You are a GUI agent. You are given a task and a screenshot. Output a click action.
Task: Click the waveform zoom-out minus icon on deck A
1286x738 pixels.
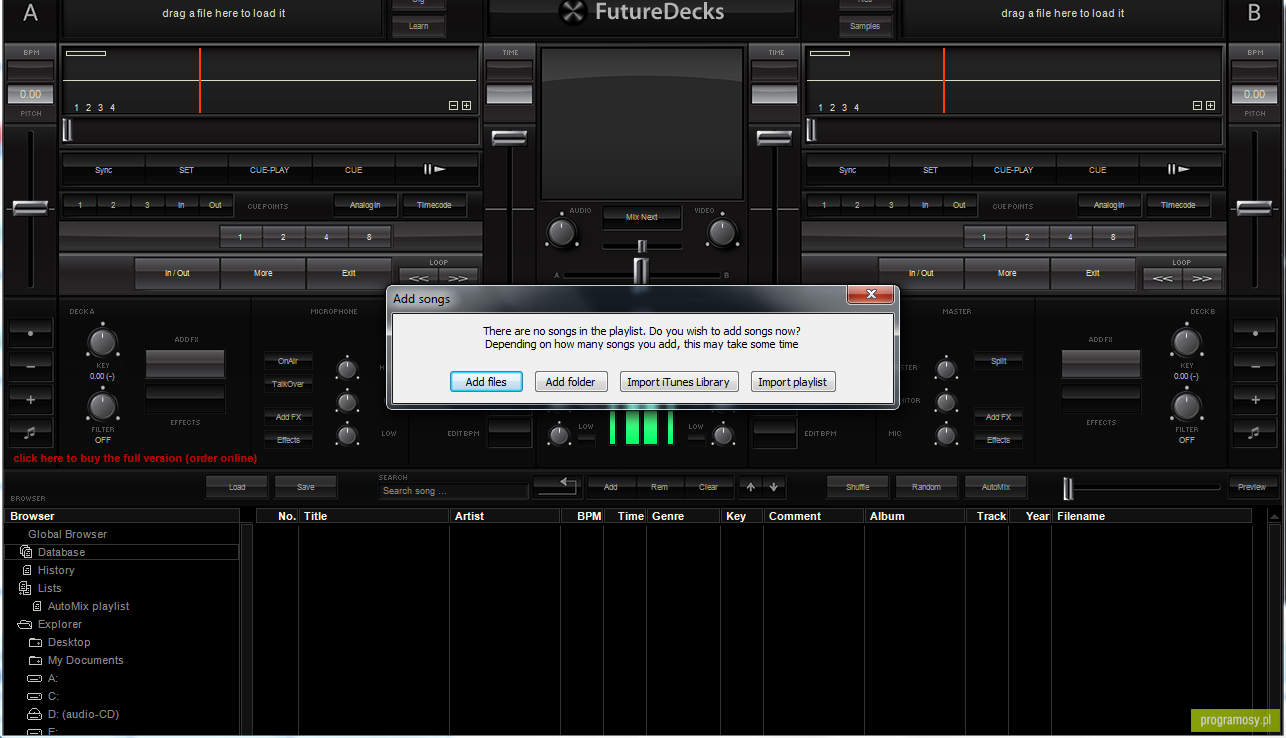(453, 106)
